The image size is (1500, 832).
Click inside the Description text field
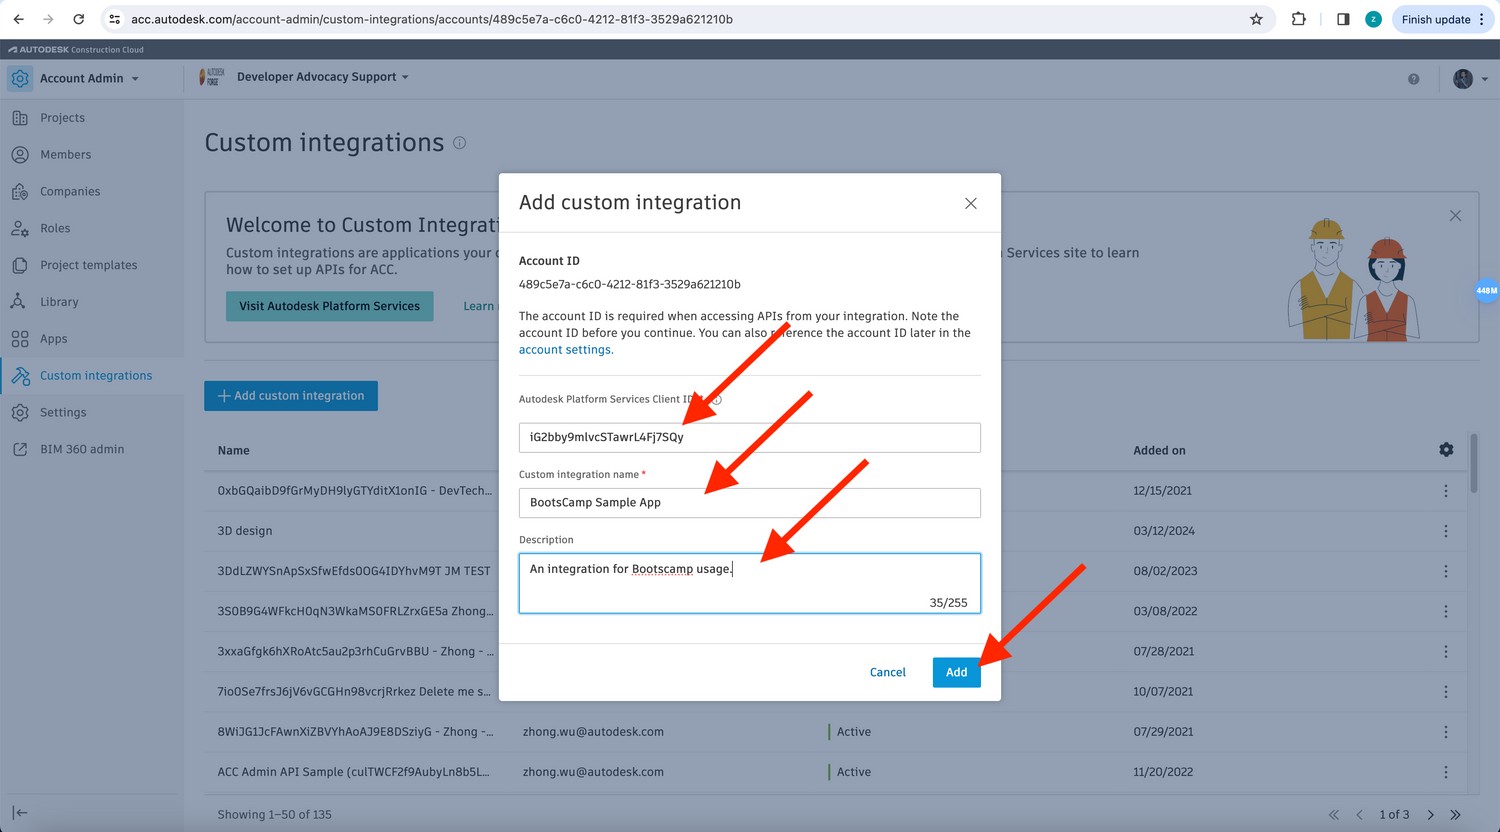748,583
